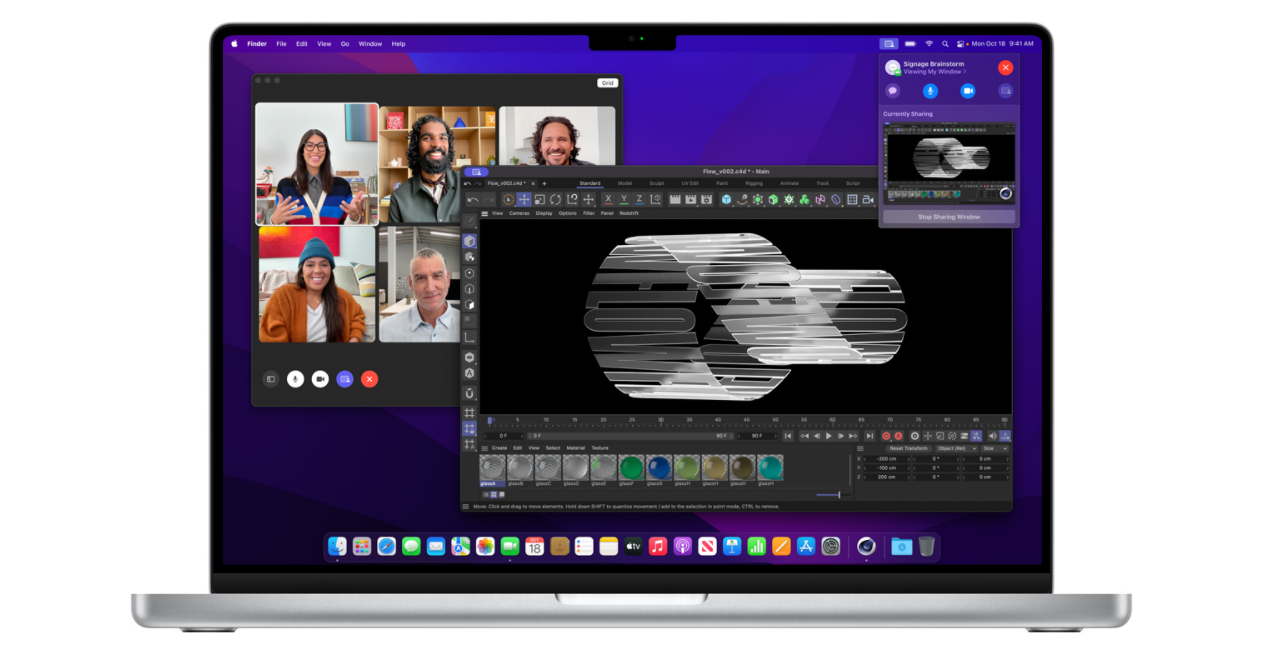Click the Undo arrow in Cinema 4D toolbar

pos(473,199)
